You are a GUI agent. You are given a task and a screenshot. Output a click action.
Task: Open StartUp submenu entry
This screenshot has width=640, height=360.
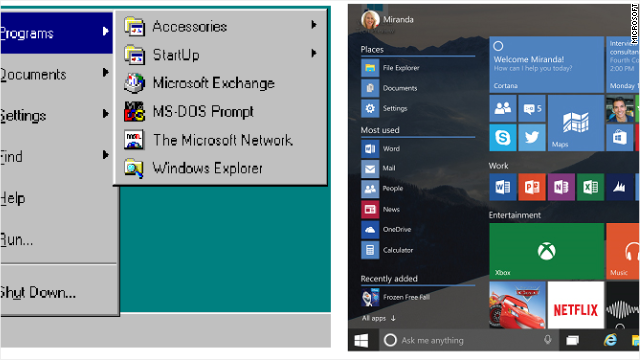coord(220,55)
